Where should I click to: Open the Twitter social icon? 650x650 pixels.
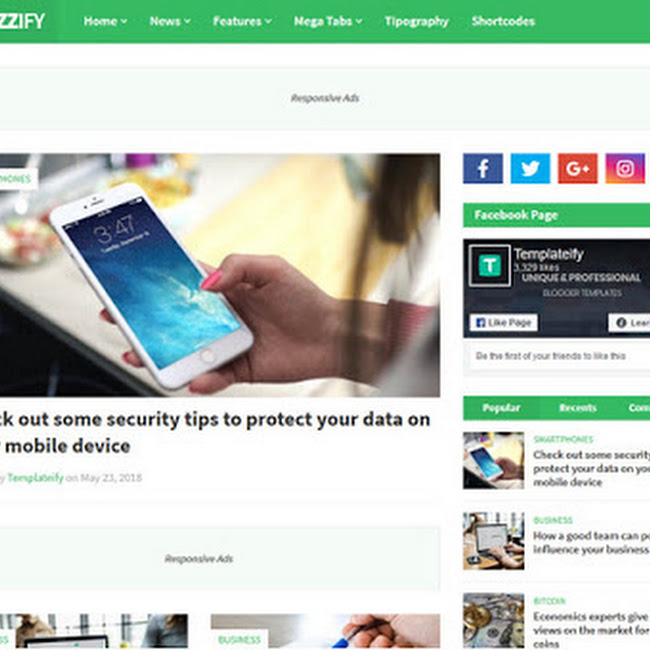[x=530, y=168]
